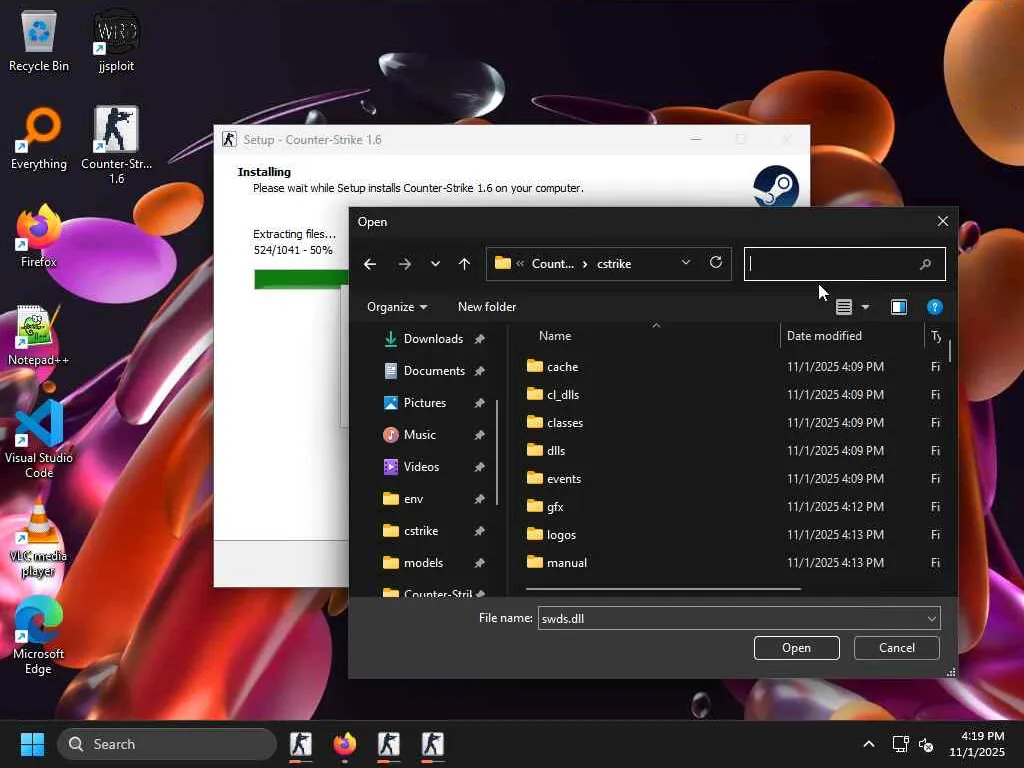1024x768 pixels.
Task: Sort files by the Date modified column
Action: point(824,336)
